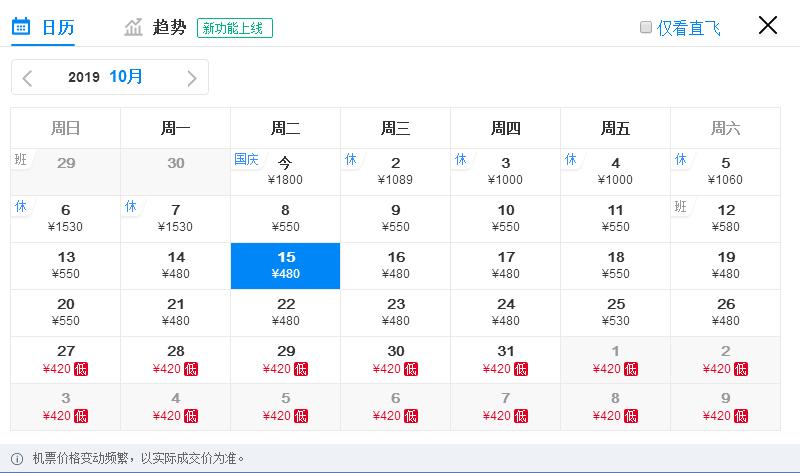Viewport: 800px width, 473px height.
Task: Select November 5 low price ¥420
Action: click(285, 407)
